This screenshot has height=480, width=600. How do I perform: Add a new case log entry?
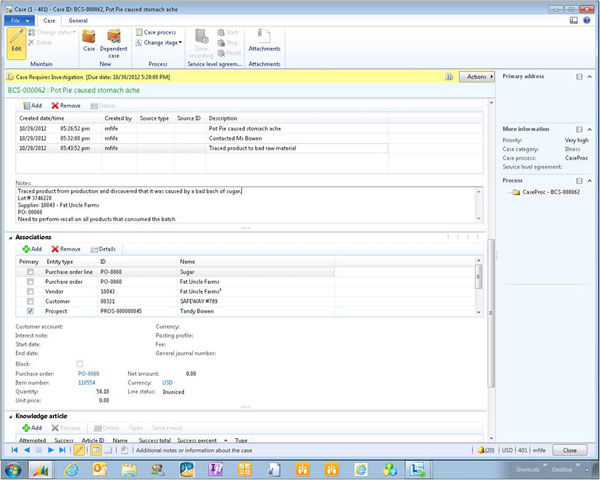pos(32,104)
